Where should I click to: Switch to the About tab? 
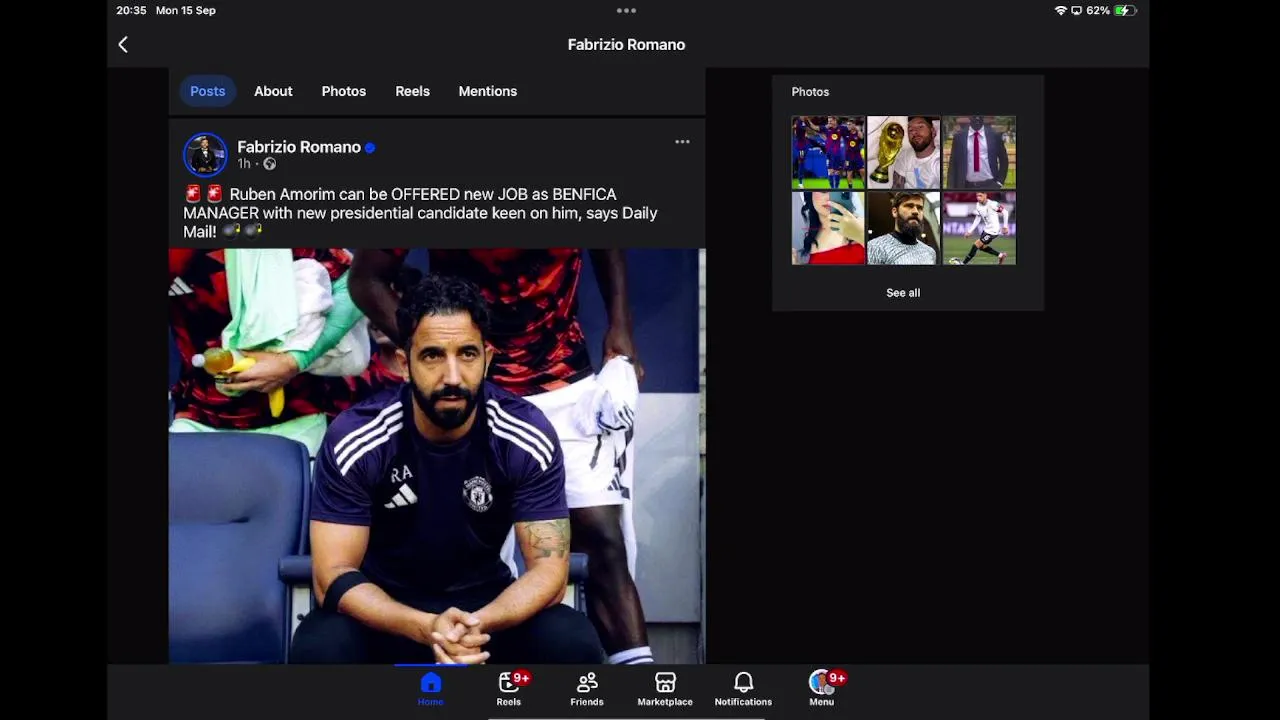coord(273,91)
